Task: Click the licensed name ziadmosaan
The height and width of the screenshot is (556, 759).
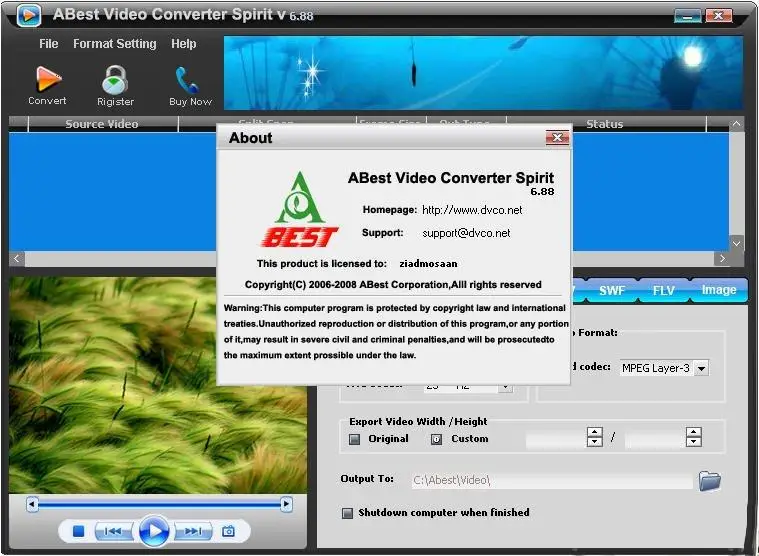Action: 428,264
